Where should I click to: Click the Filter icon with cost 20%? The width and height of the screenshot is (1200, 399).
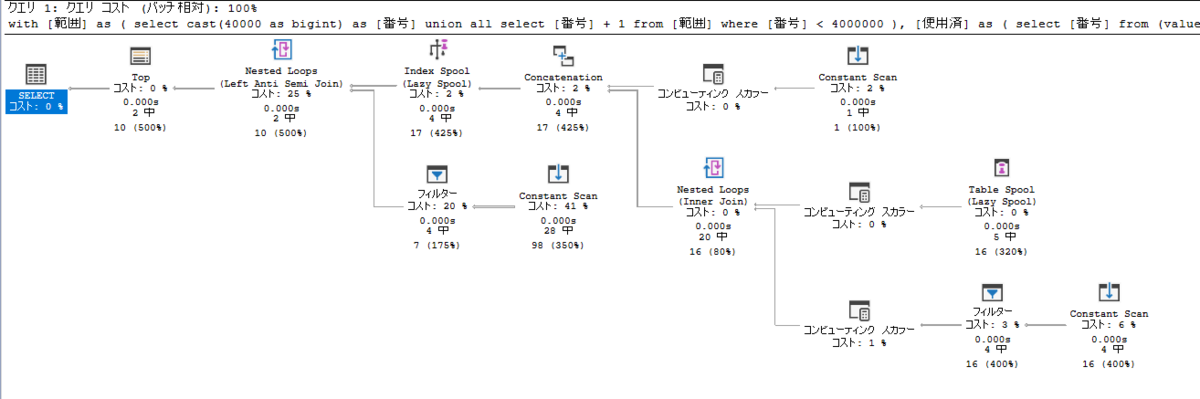(436, 175)
